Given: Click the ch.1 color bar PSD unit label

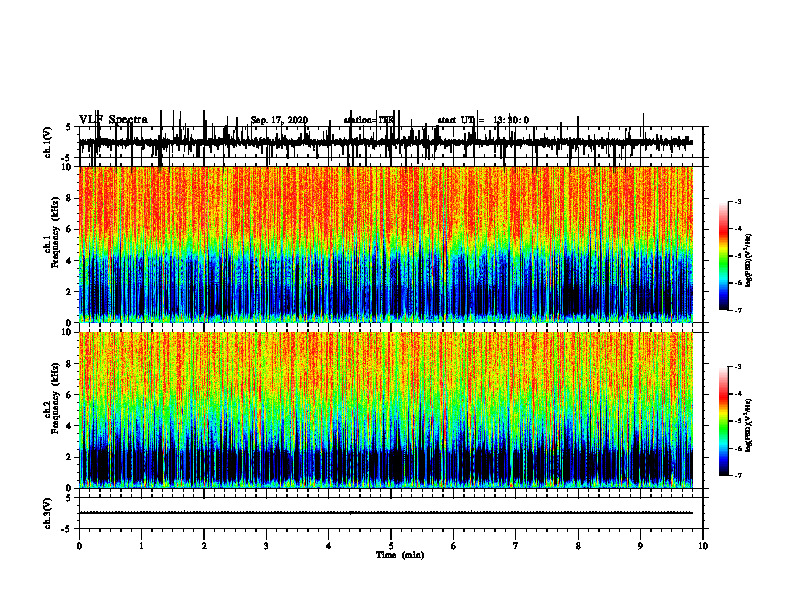Looking at the screenshot, I should coord(749,261).
